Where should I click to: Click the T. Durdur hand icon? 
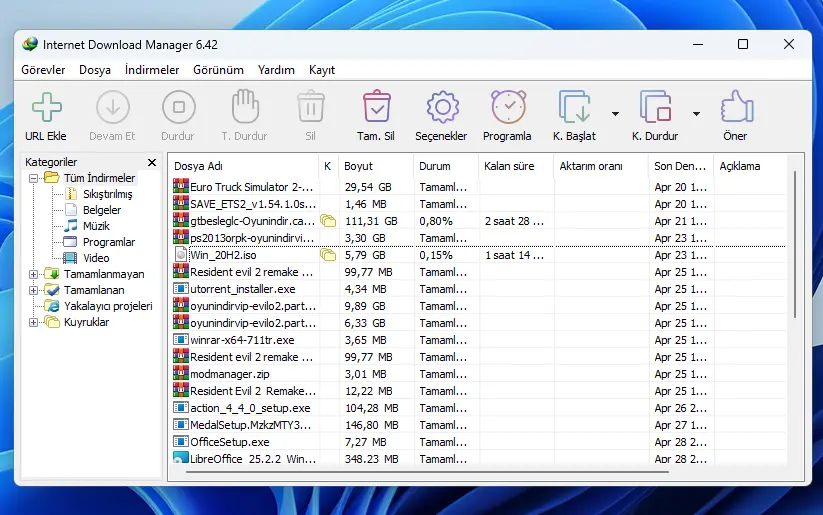245,106
